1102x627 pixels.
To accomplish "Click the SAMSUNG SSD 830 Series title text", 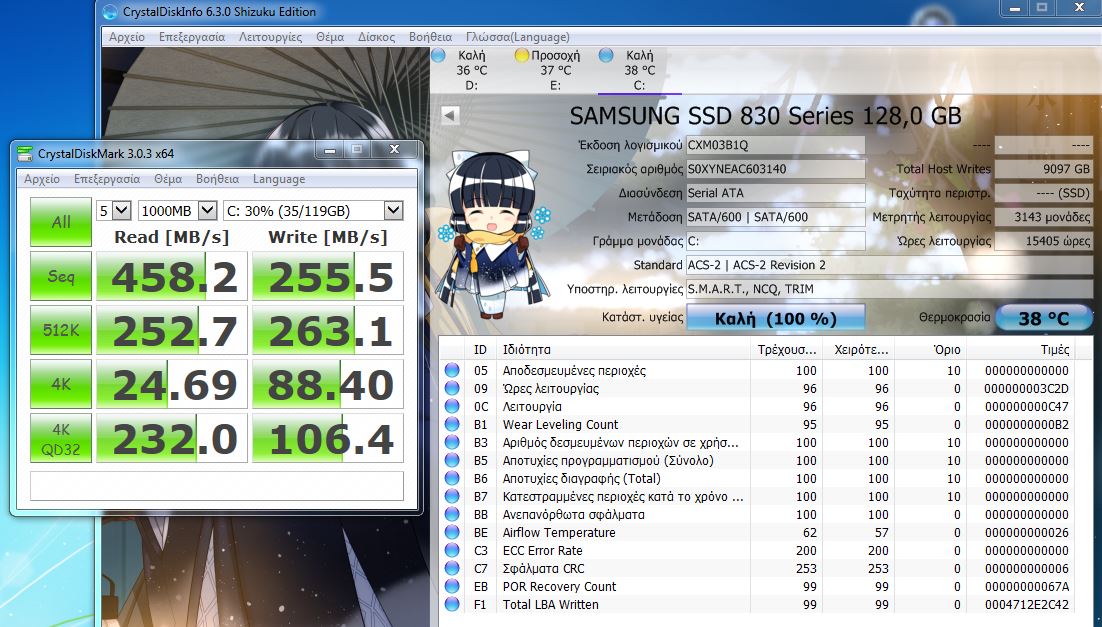I will click(765, 115).
